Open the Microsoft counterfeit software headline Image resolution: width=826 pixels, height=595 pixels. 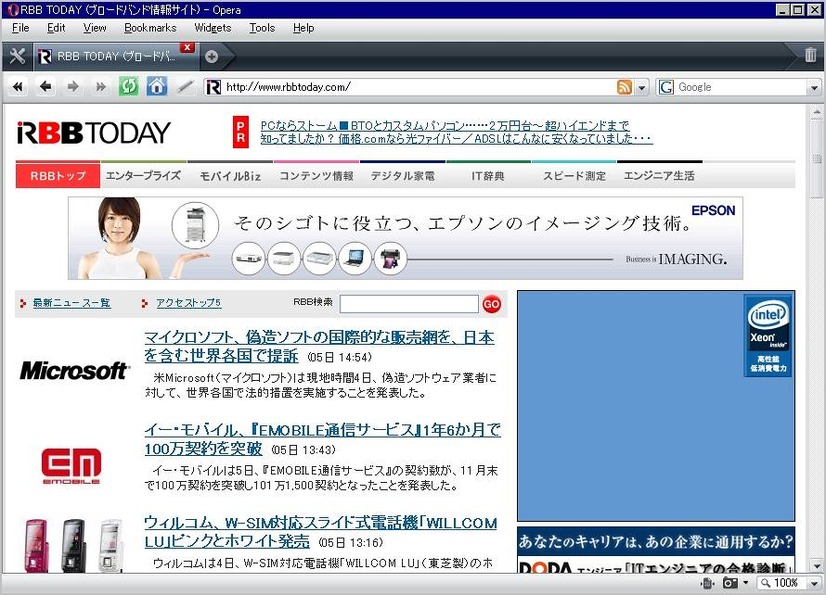point(319,346)
